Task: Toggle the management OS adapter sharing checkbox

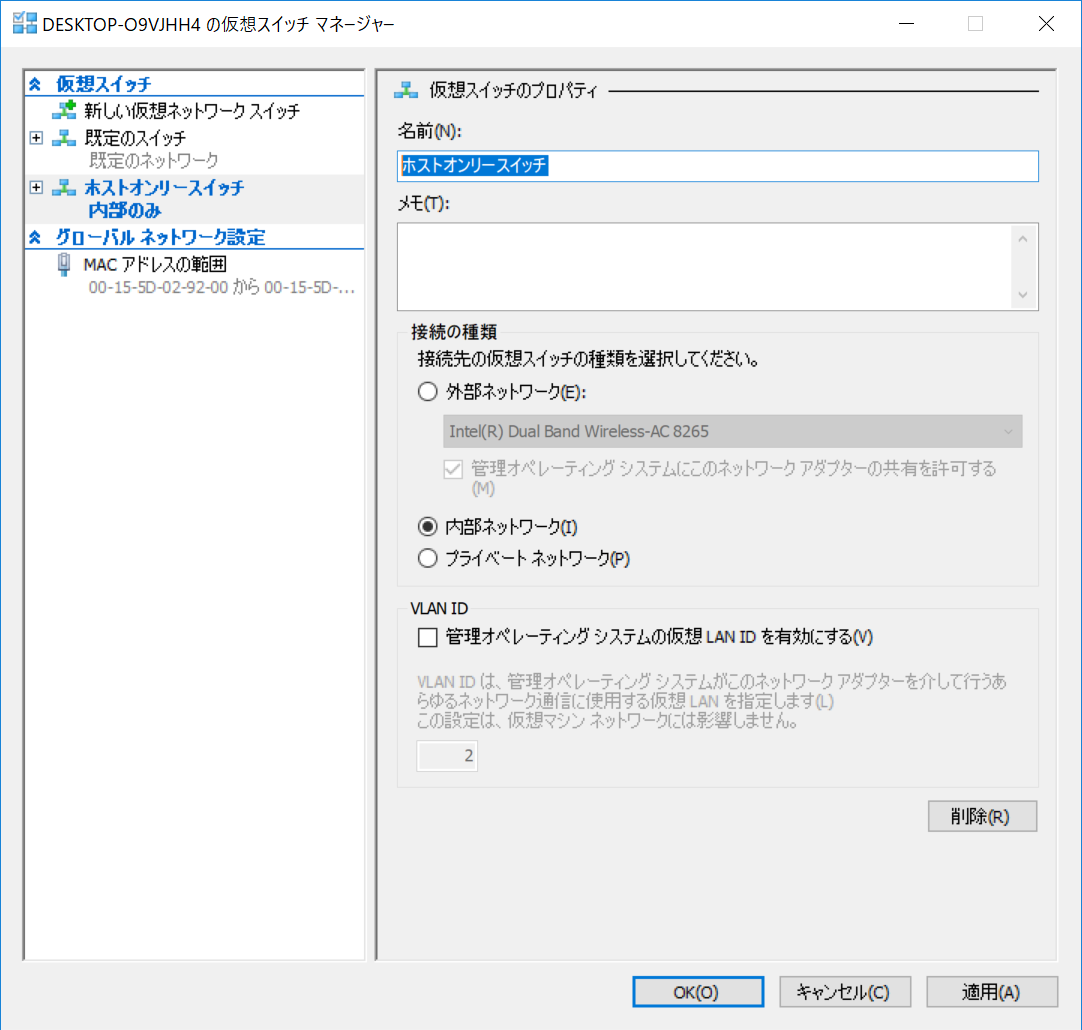Action: tap(453, 469)
